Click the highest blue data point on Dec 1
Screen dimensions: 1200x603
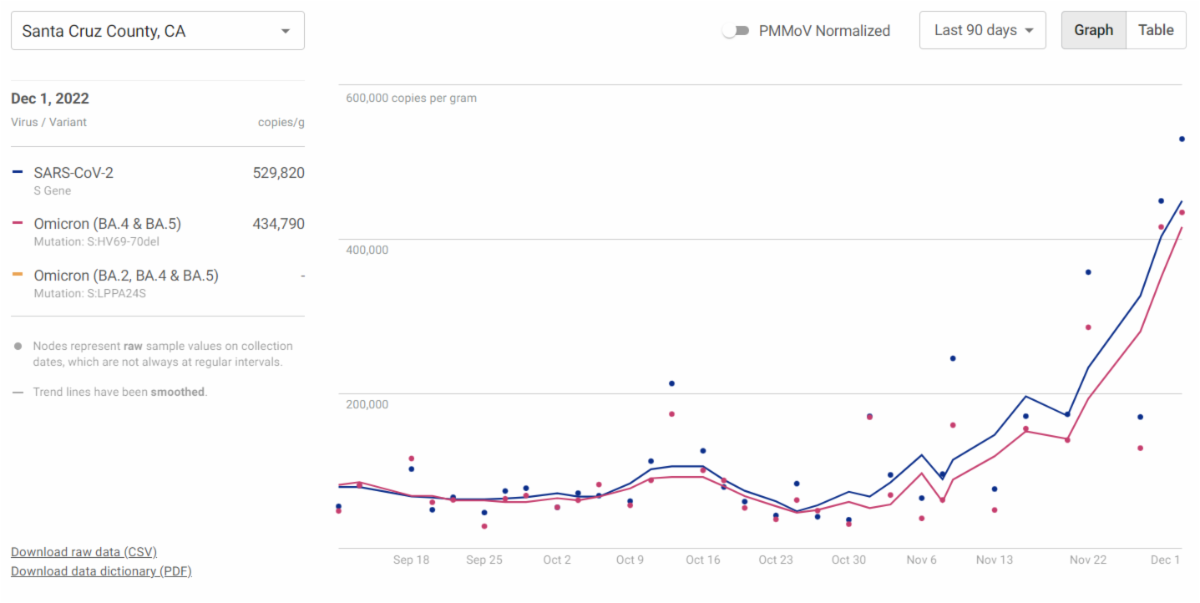(1181, 139)
